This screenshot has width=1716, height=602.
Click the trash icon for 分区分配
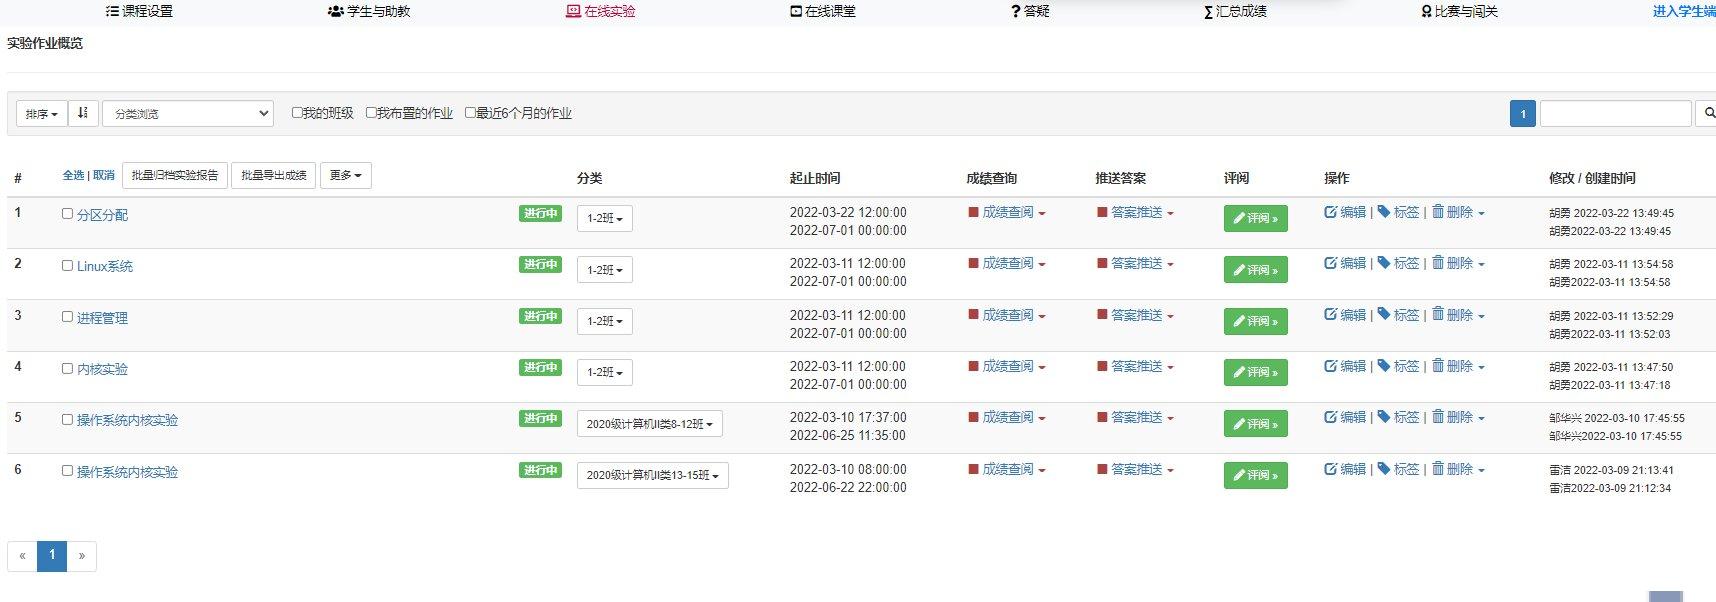coord(1437,212)
